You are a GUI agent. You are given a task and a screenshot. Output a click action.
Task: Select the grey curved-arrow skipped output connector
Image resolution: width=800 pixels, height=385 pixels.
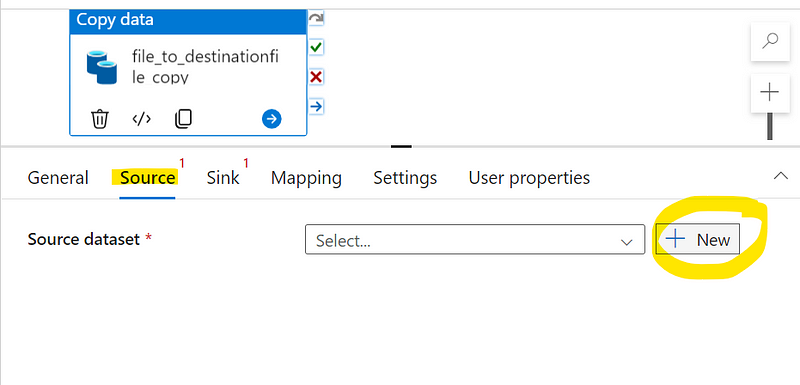pyautogui.click(x=316, y=19)
